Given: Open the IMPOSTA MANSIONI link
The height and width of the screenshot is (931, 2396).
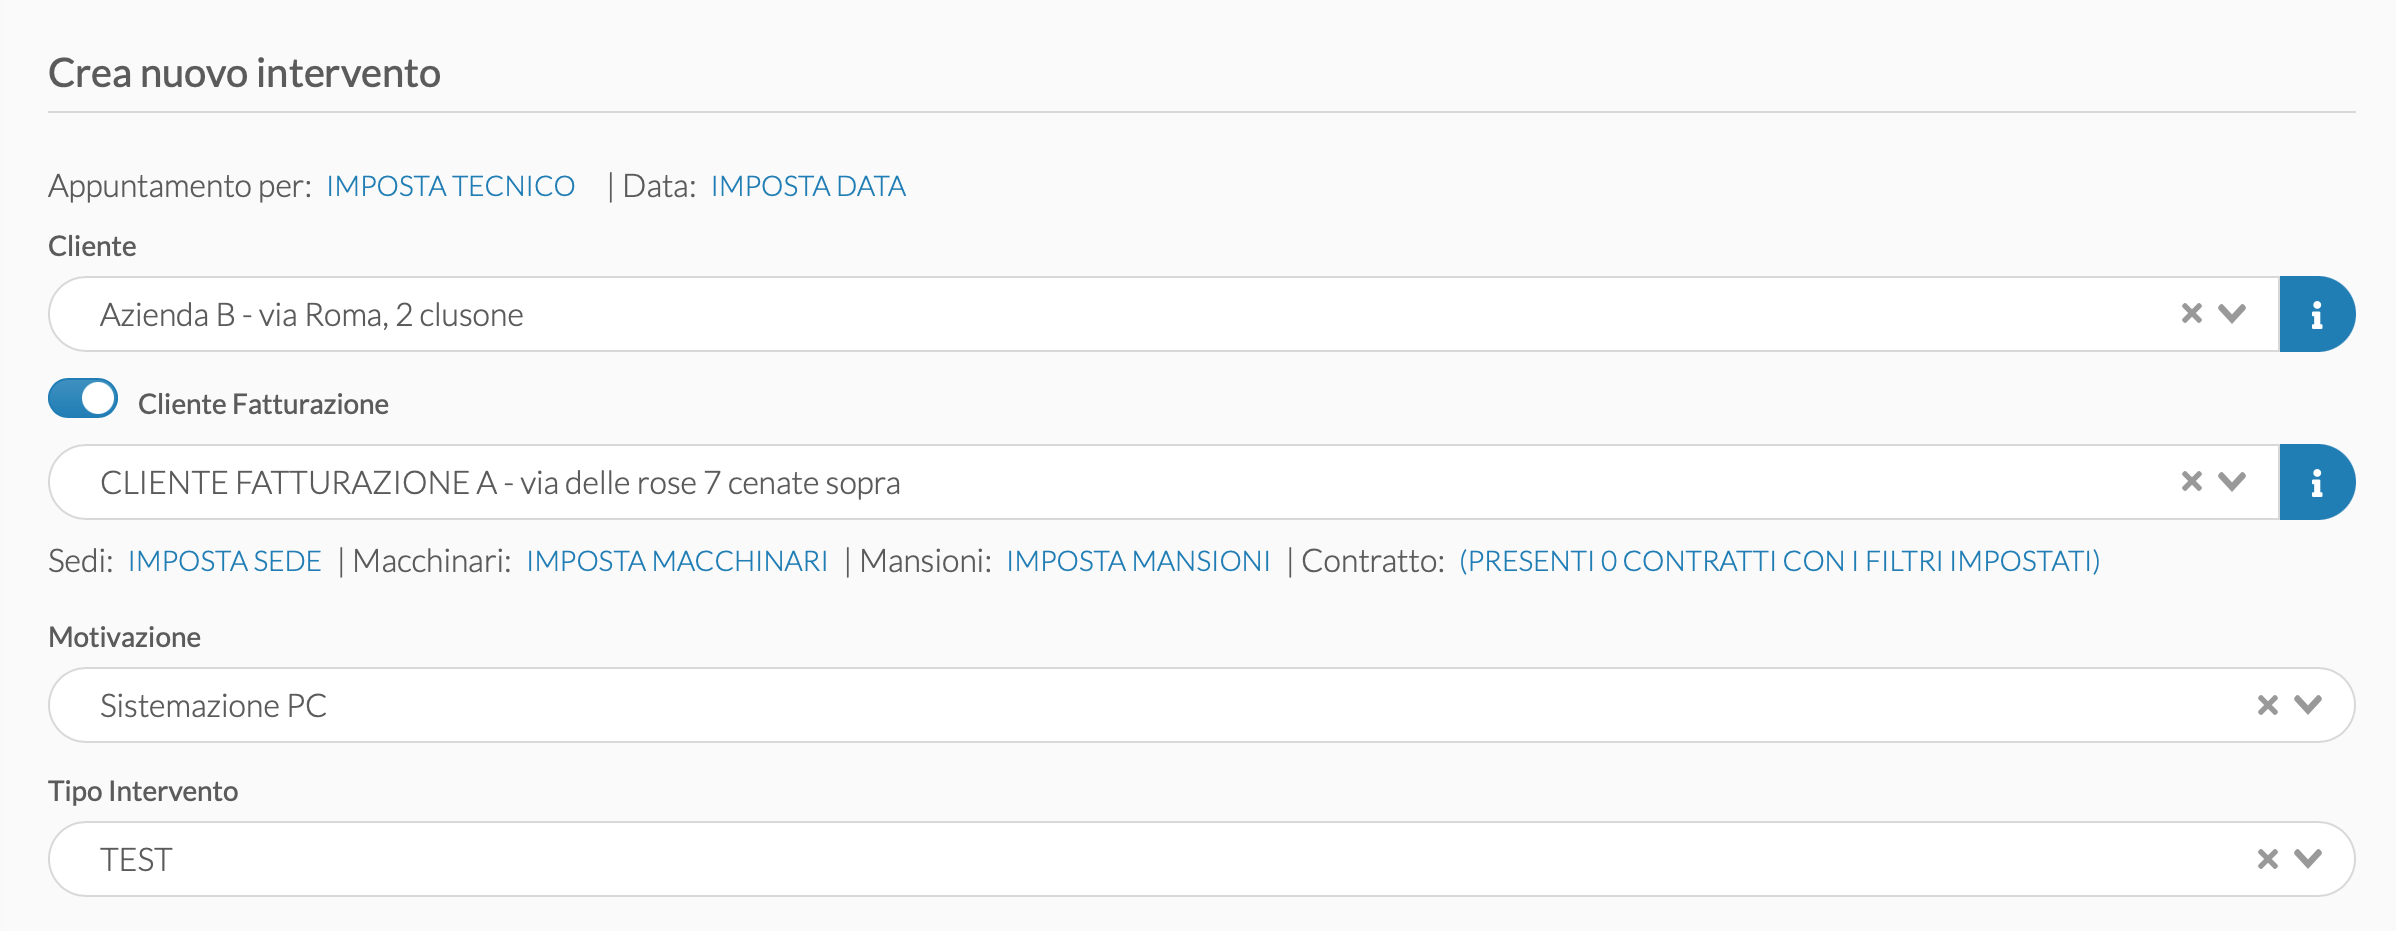Looking at the screenshot, I should [1138, 561].
